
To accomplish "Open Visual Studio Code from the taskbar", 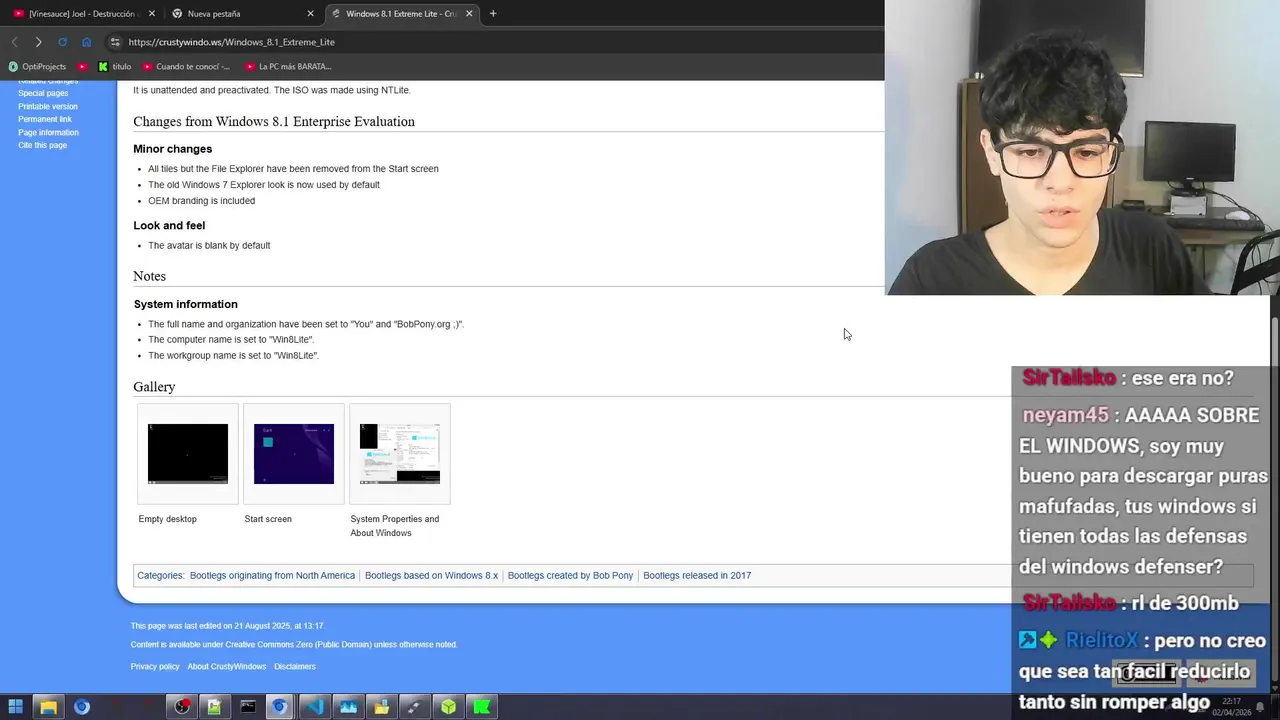I will click(x=315, y=707).
